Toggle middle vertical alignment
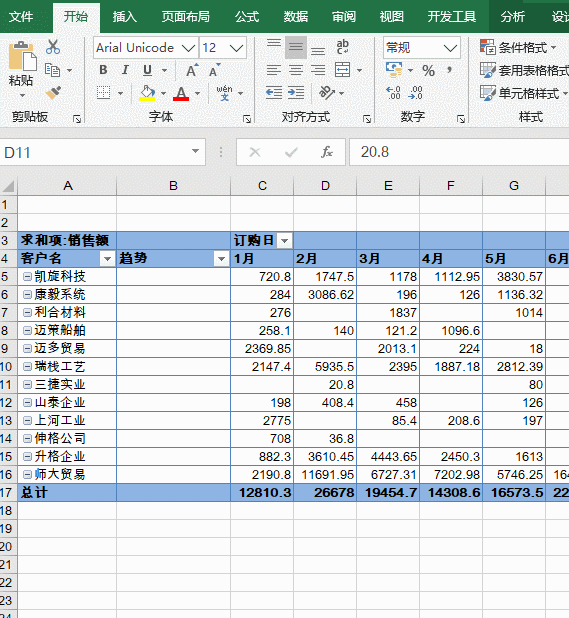The height and width of the screenshot is (618, 569). click(x=296, y=47)
